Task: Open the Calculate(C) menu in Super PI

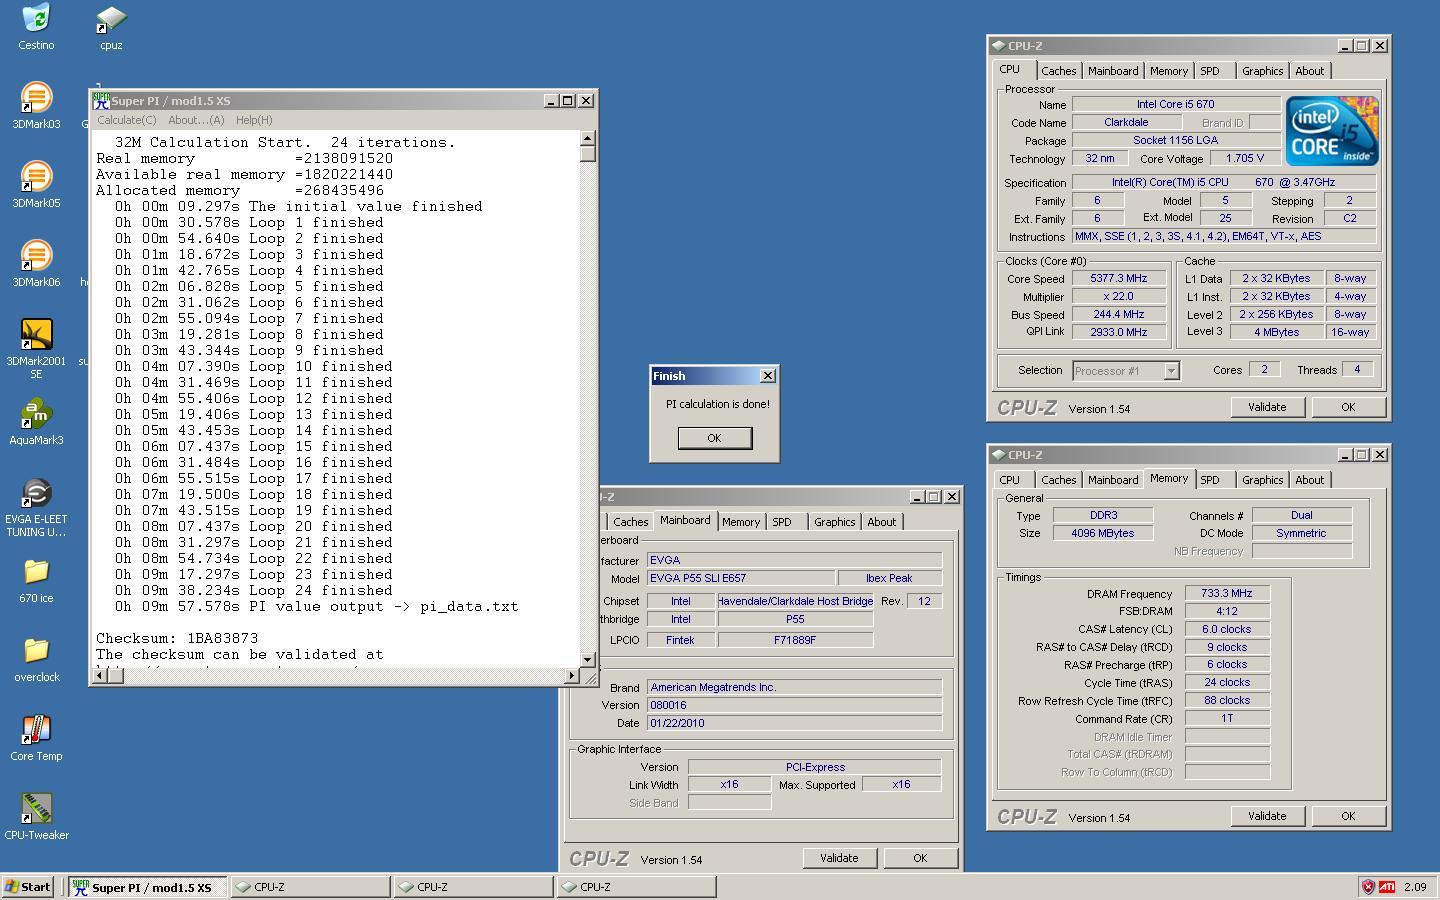Action: (126, 120)
